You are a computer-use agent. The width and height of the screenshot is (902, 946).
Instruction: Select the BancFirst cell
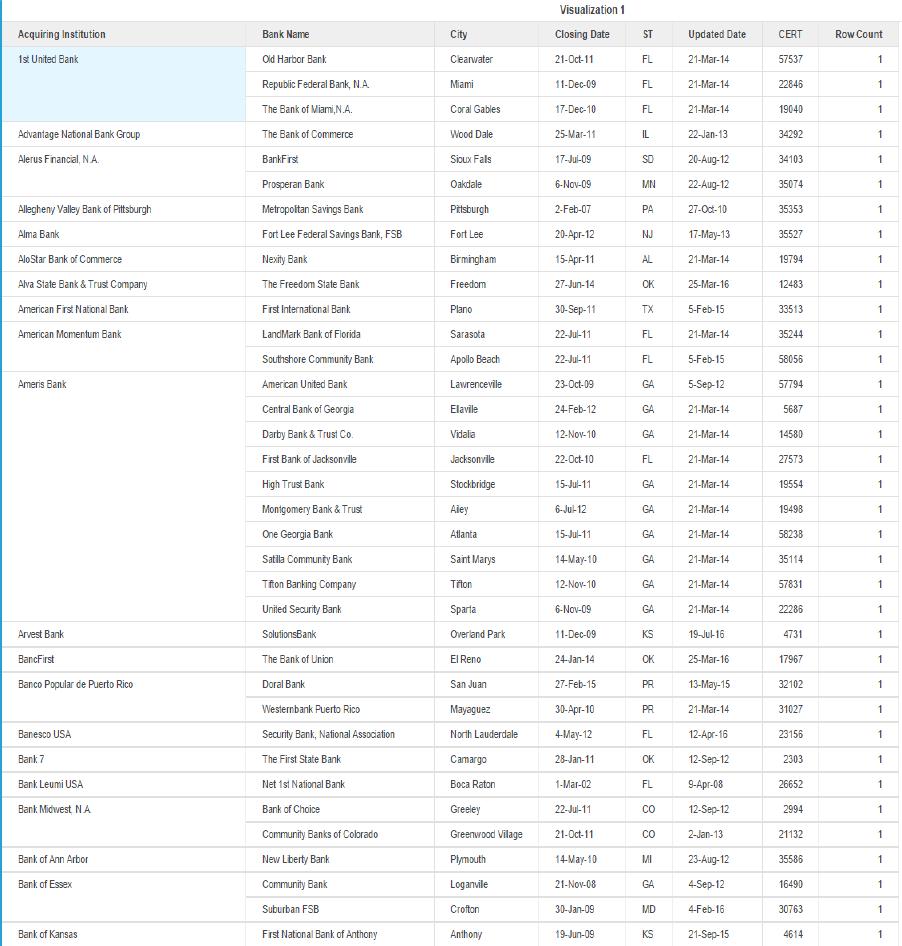pyautogui.click(x=124, y=659)
